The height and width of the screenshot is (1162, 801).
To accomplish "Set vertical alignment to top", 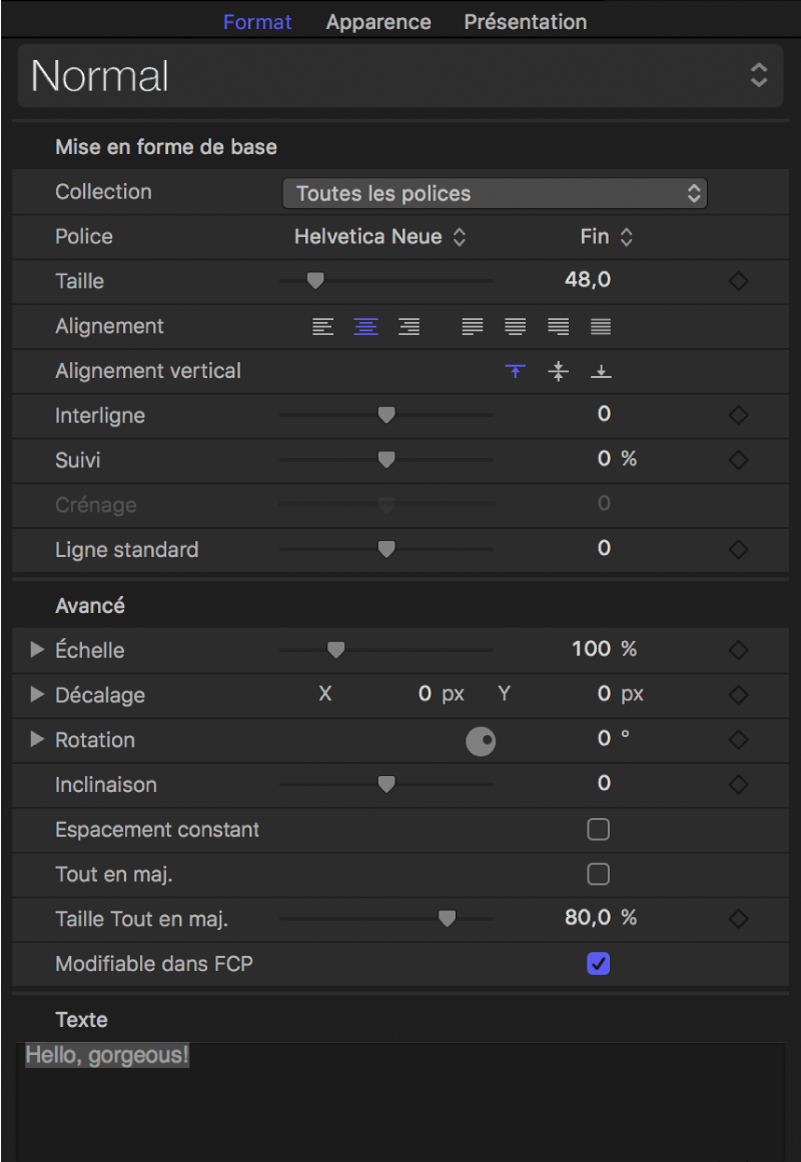I will coord(515,372).
